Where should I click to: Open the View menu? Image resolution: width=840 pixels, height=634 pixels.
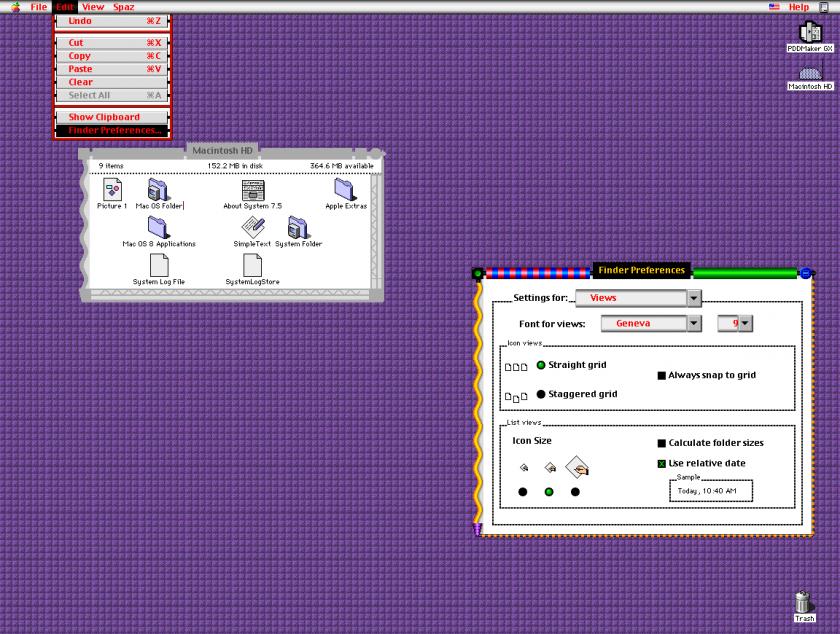[x=93, y=7]
